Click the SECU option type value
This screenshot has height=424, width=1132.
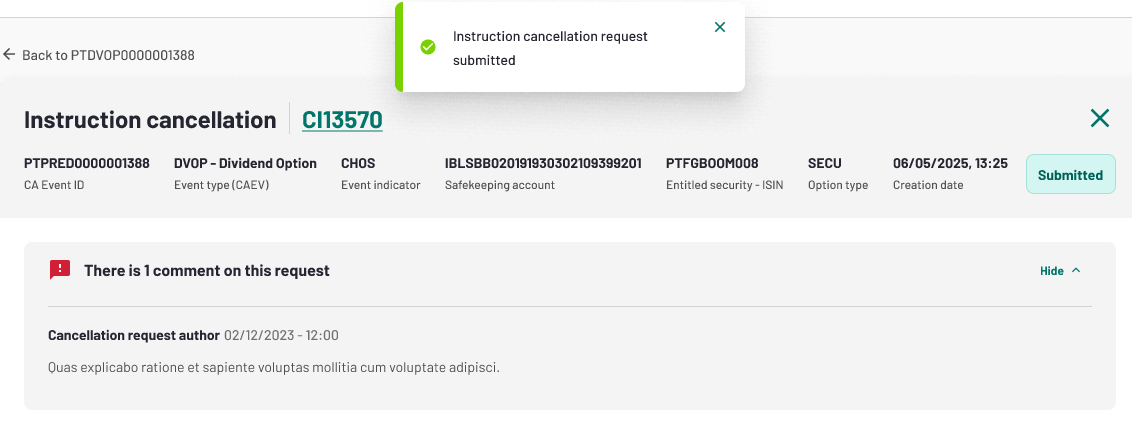click(824, 163)
